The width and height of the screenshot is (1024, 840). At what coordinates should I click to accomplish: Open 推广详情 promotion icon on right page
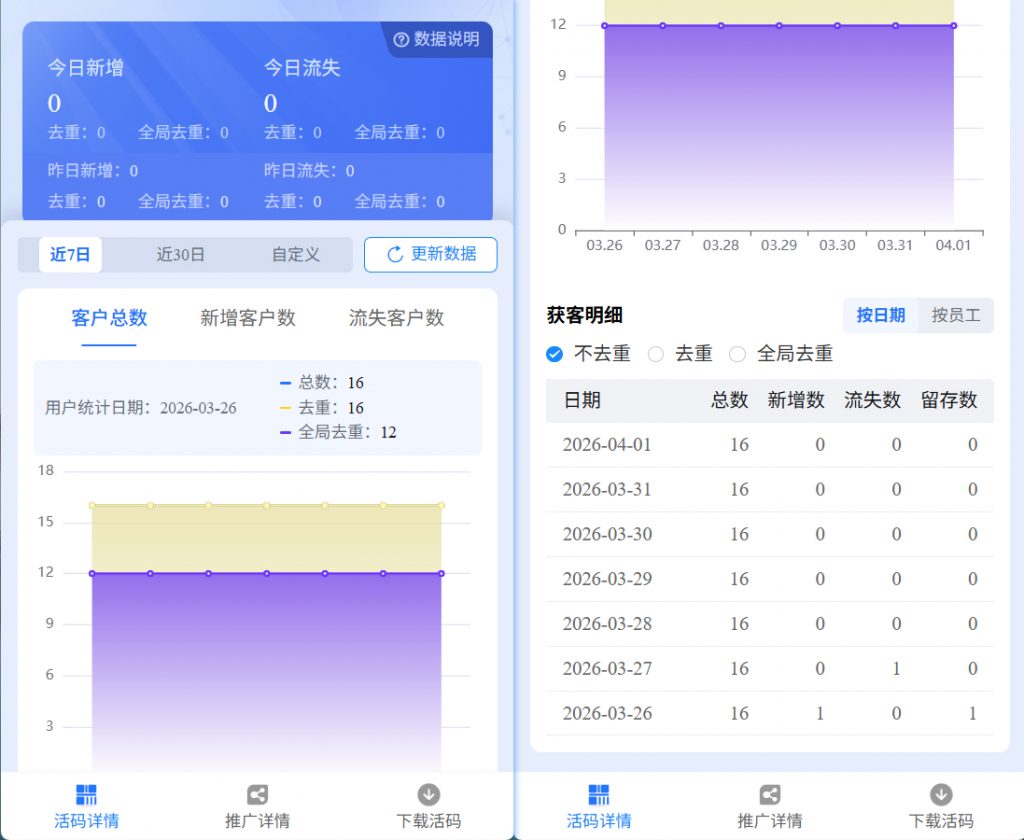tap(768, 793)
